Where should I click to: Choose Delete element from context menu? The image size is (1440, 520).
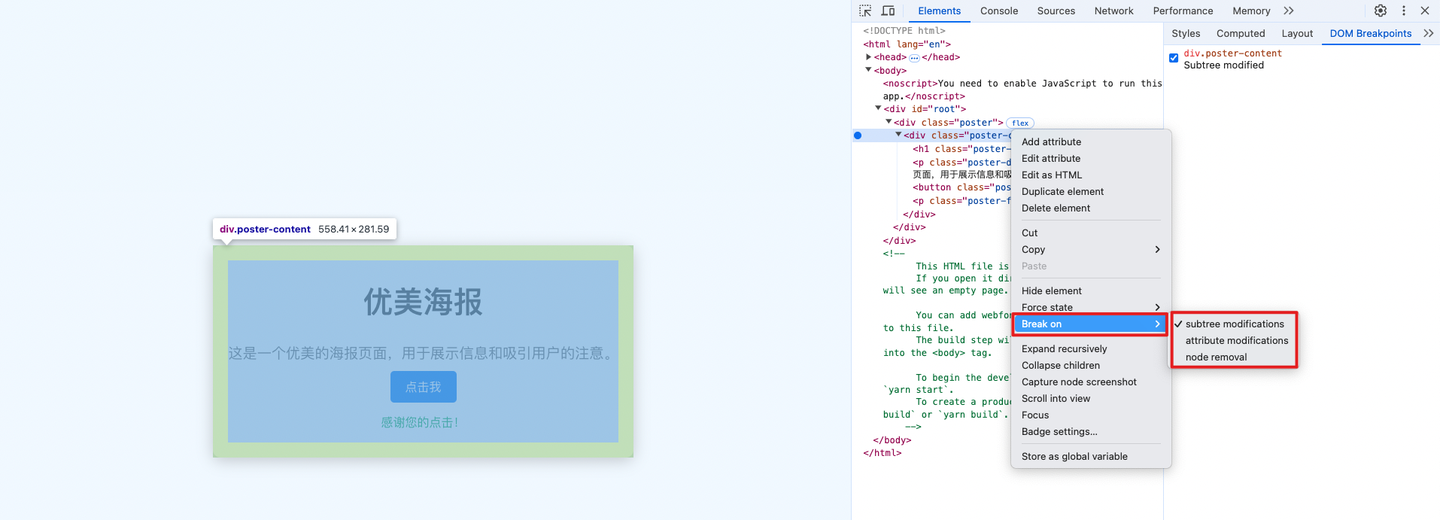pyautogui.click(x=1055, y=208)
